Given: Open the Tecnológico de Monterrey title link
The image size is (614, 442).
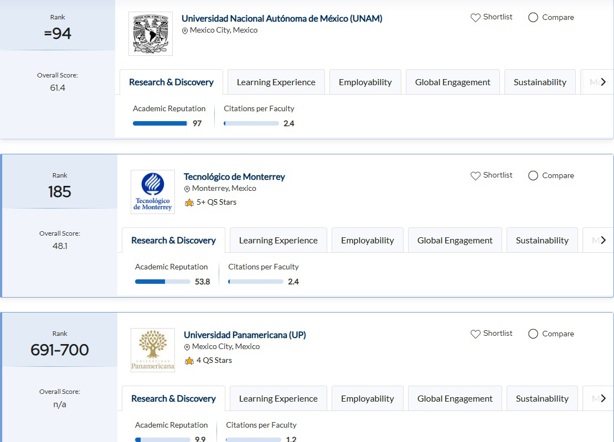Looking at the screenshot, I should point(235,177).
